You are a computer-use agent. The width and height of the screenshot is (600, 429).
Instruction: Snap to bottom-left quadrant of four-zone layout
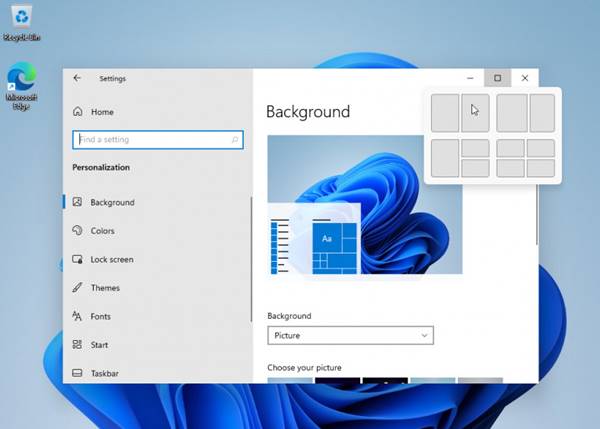(510, 168)
